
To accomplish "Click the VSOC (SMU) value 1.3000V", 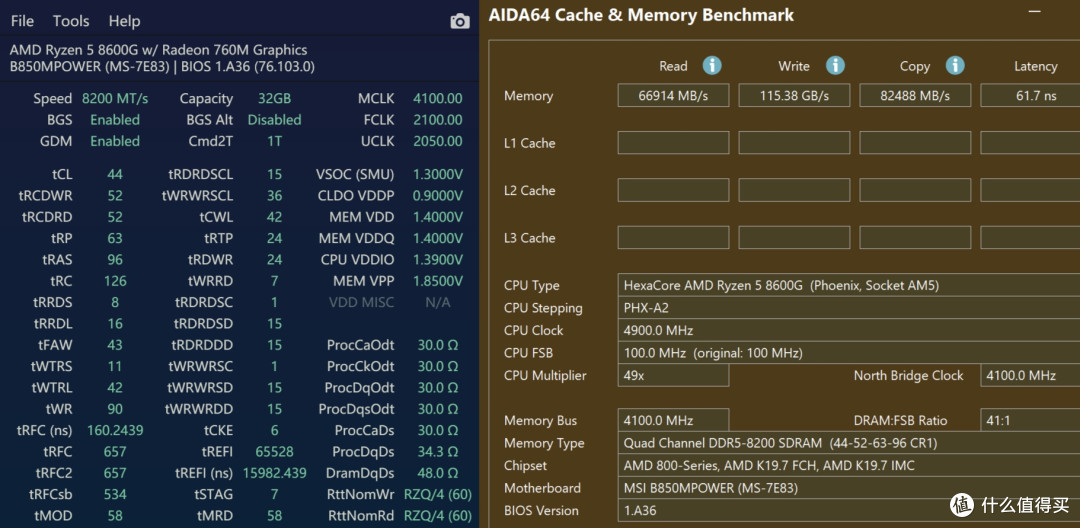I will [438, 174].
